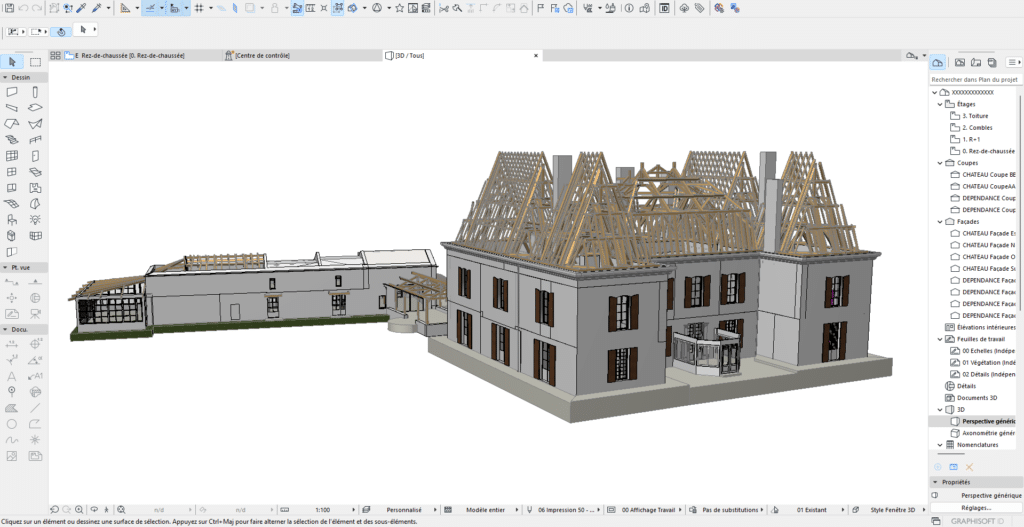The width and height of the screenshot is (1024, 527).
Task: Click the element information (i) icon
Action: pyautogui.click(x=629, y=8)
